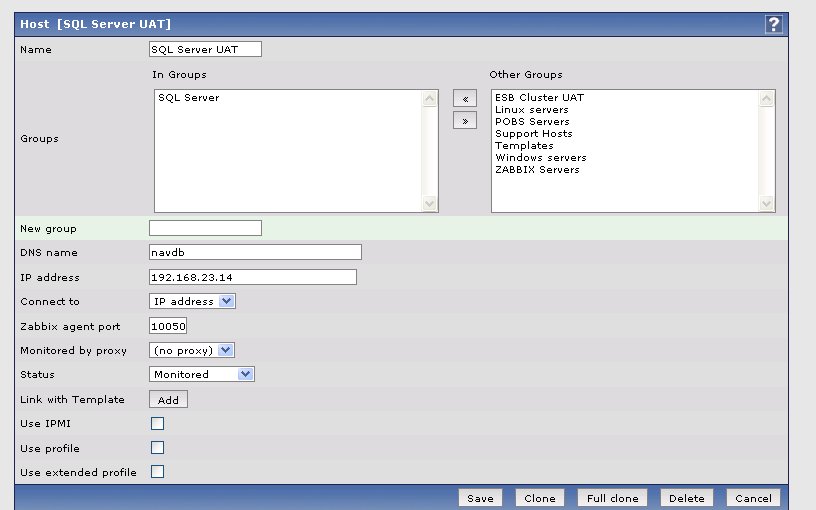Add a linked template

tap(168, 400)
